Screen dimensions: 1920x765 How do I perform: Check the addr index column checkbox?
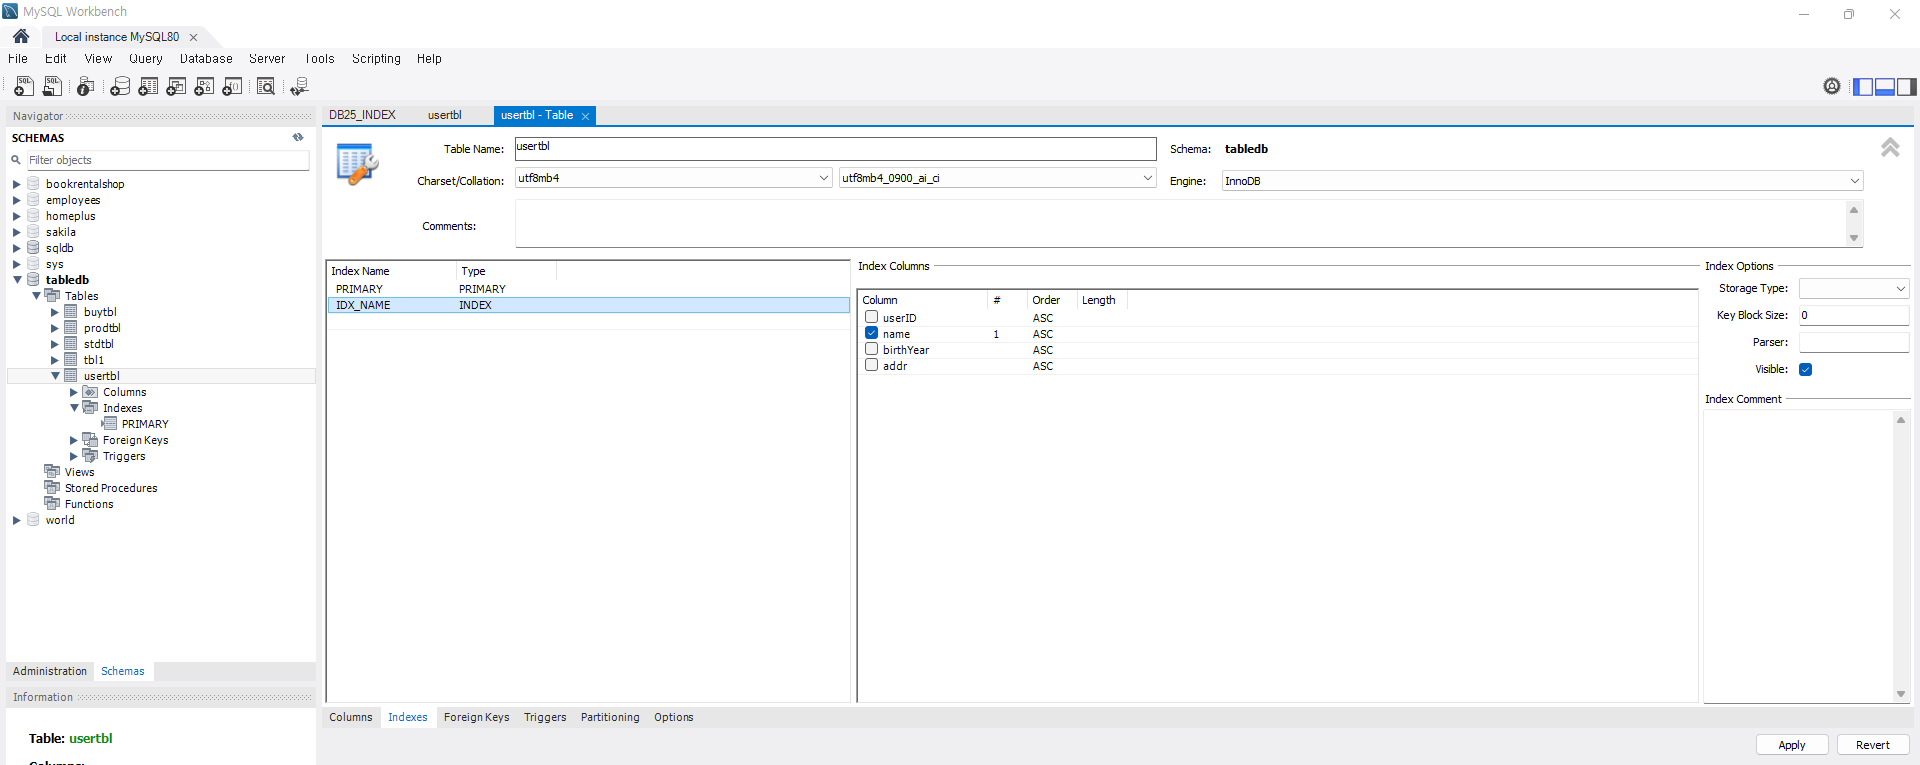click(x=872, y=365)
